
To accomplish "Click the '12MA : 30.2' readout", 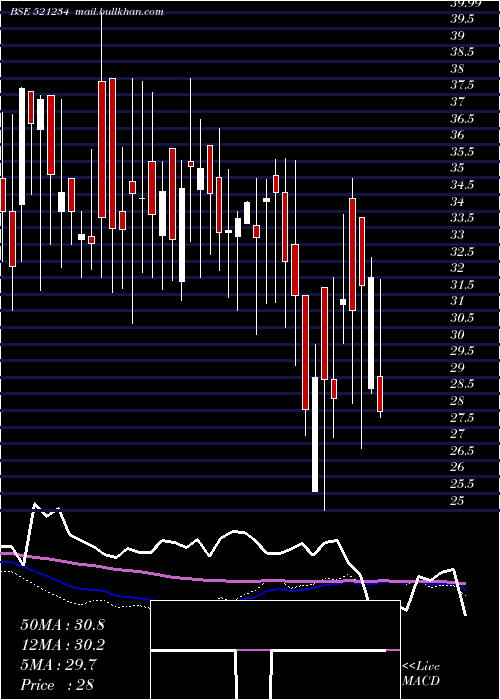I will [x=62, y=645].
